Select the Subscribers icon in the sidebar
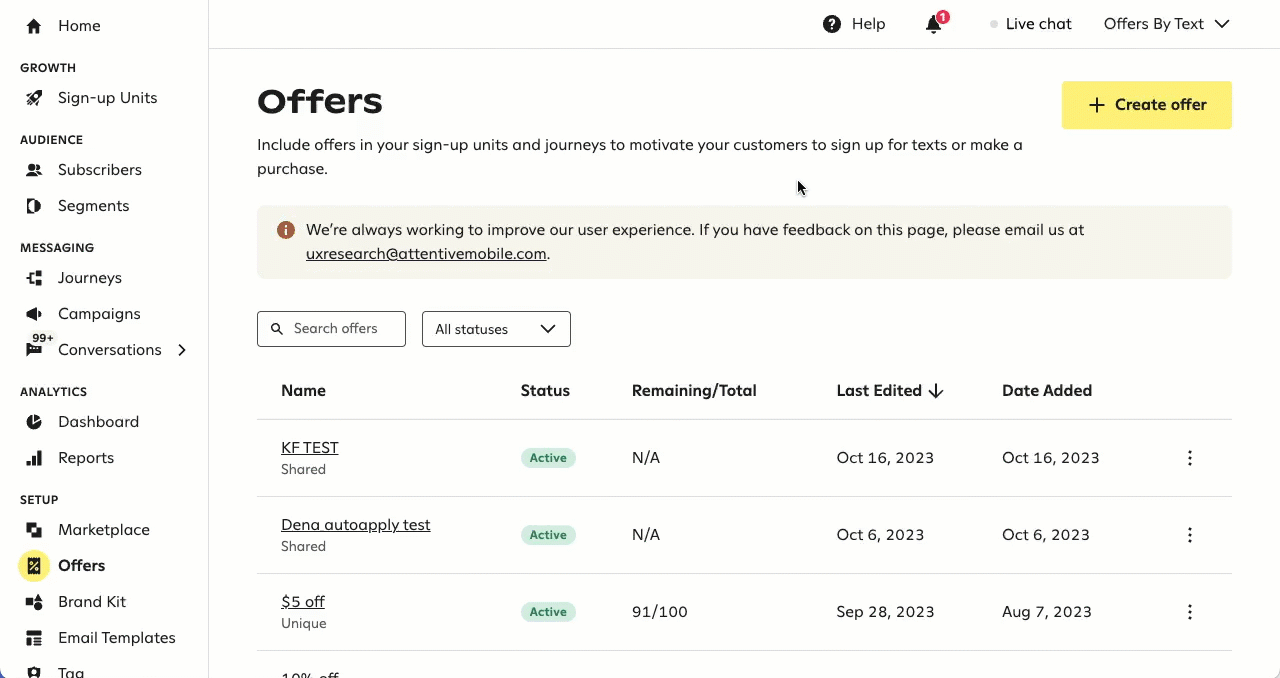The height and width of the screenshot is (678, 1280). tap(33, 169)
